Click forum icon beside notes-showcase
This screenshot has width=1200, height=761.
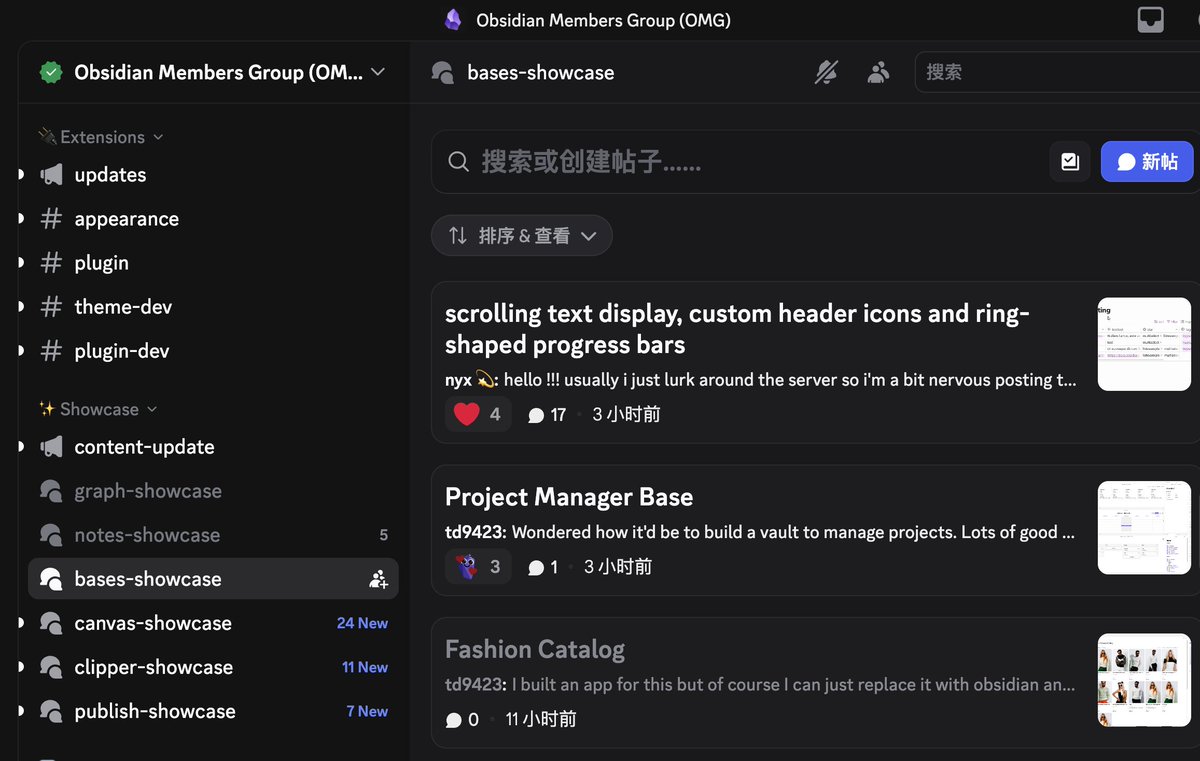[51, 535]
